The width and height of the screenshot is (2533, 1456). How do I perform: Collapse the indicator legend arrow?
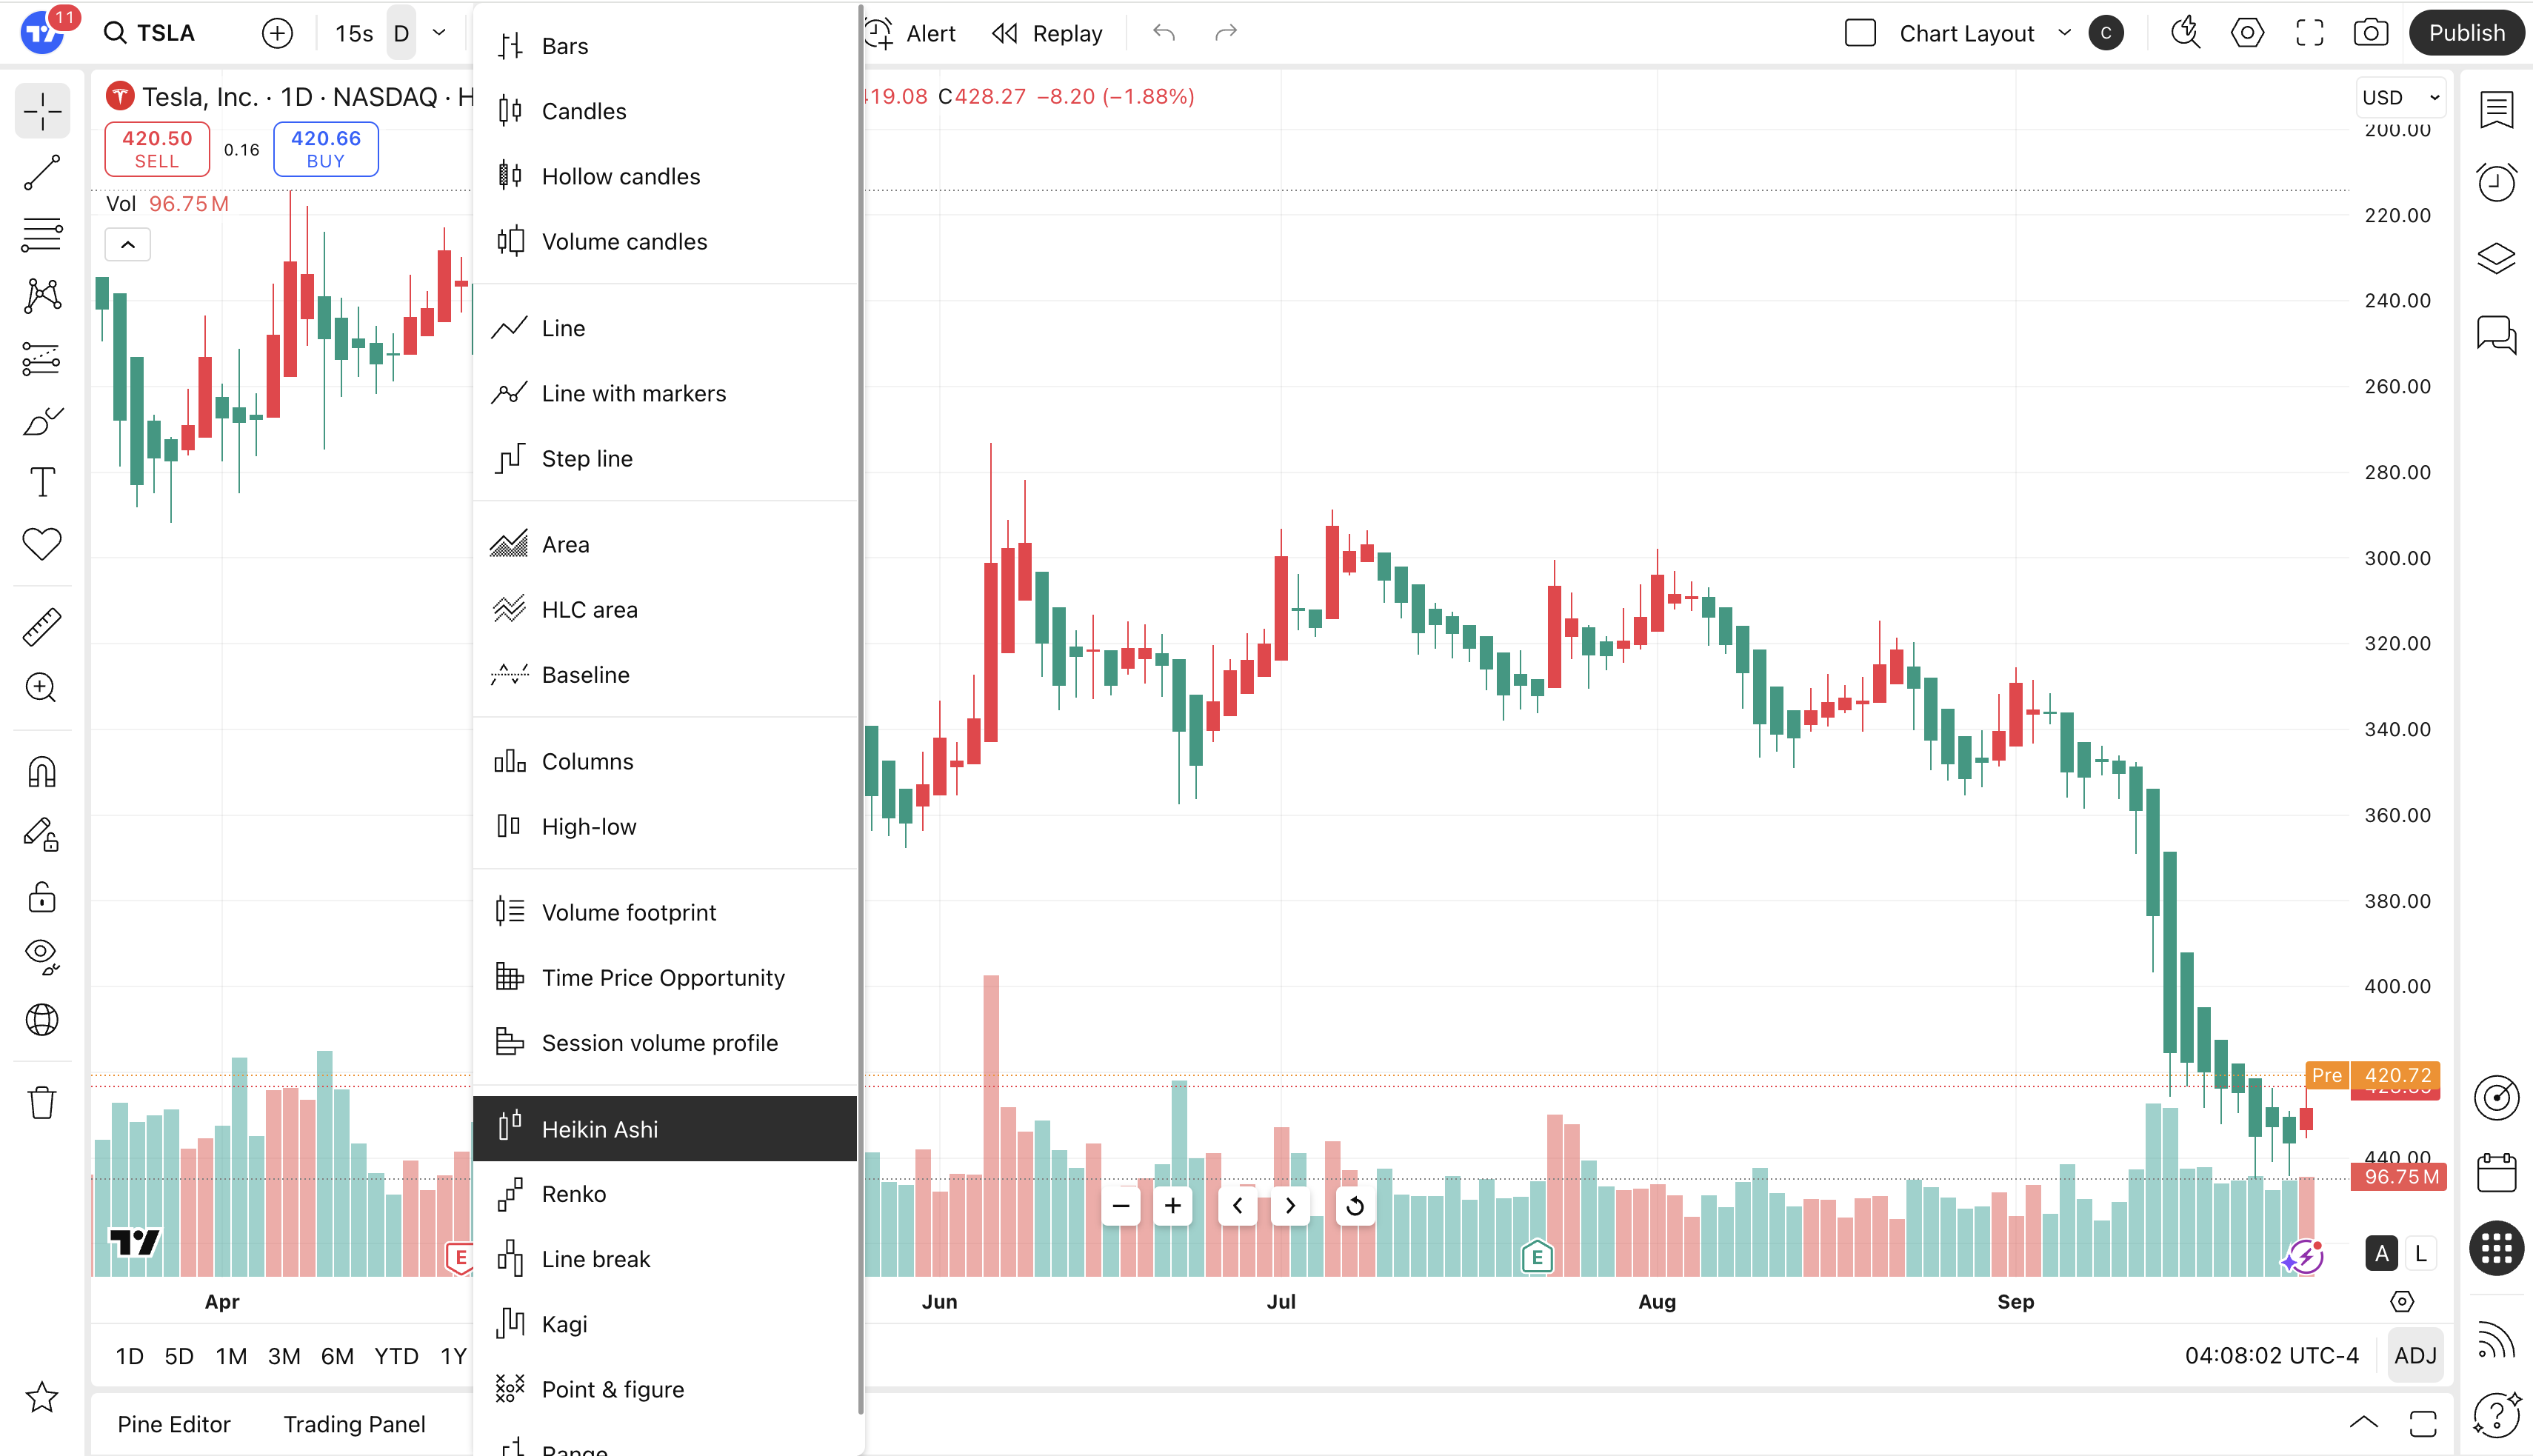[128, 244]
